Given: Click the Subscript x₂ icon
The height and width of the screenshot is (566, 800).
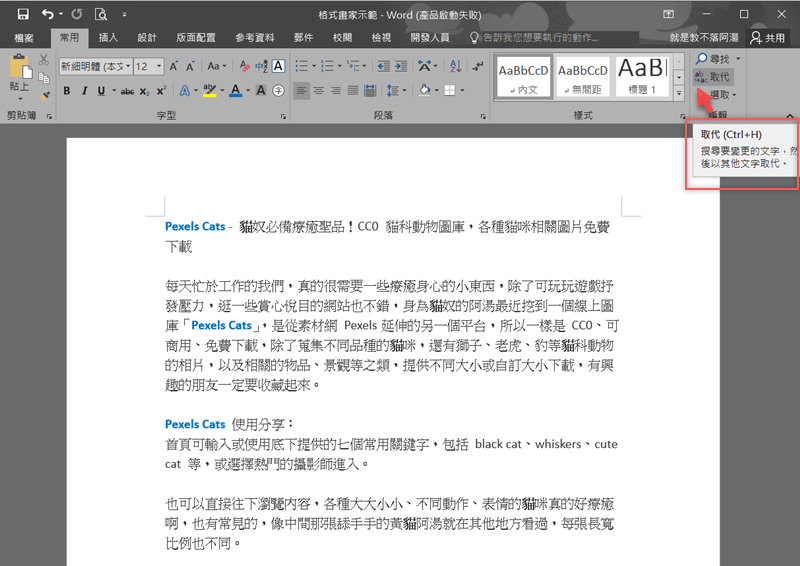Looking at the screenshot, I should click(x=146, y=91).
